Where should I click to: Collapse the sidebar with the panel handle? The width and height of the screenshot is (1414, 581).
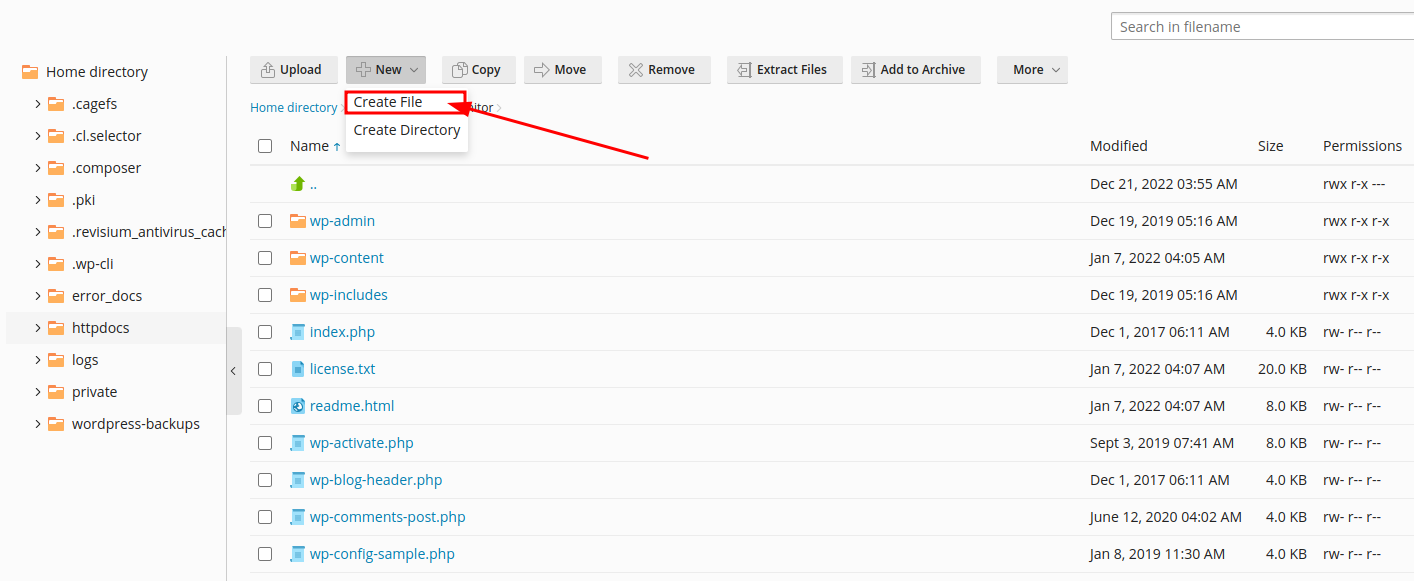234,371
